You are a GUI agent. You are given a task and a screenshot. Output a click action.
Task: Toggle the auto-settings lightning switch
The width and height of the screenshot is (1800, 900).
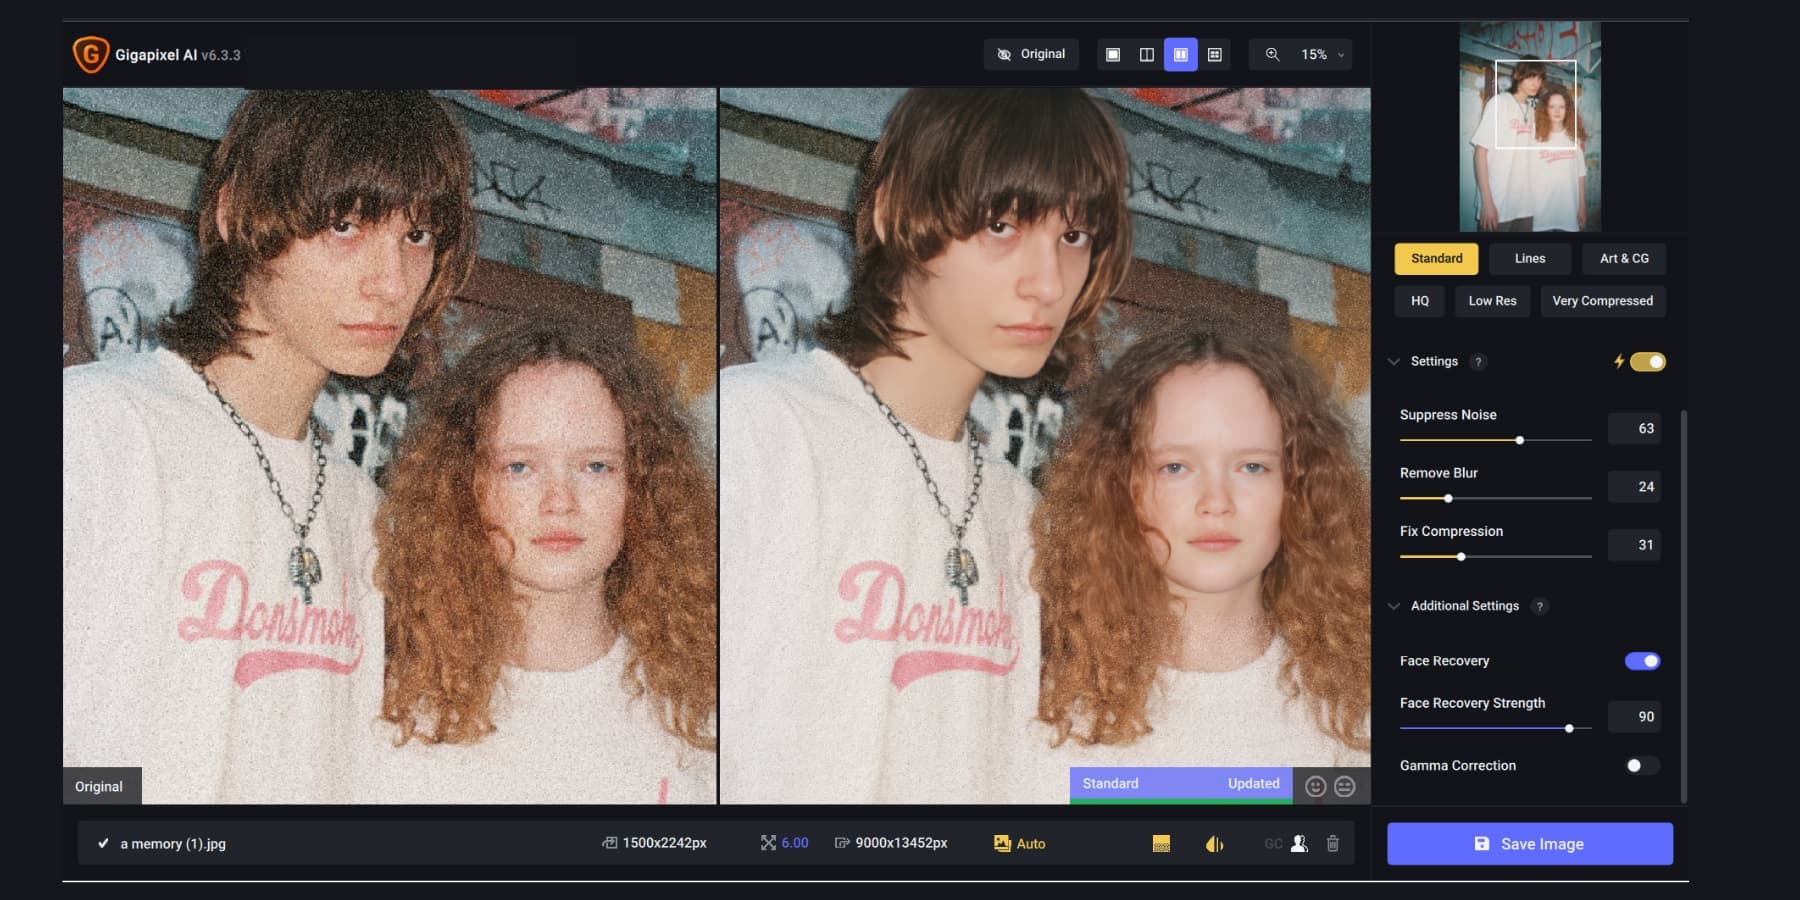1647,361
